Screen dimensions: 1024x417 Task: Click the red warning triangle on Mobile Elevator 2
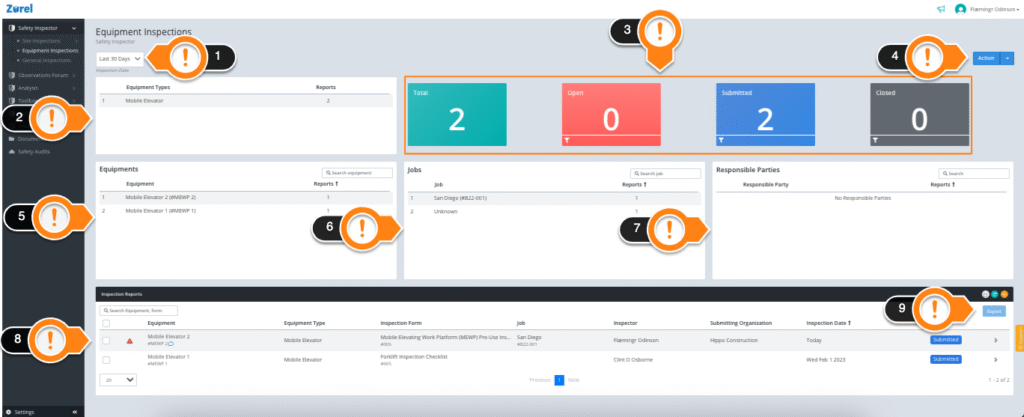(x=130, y=341)
